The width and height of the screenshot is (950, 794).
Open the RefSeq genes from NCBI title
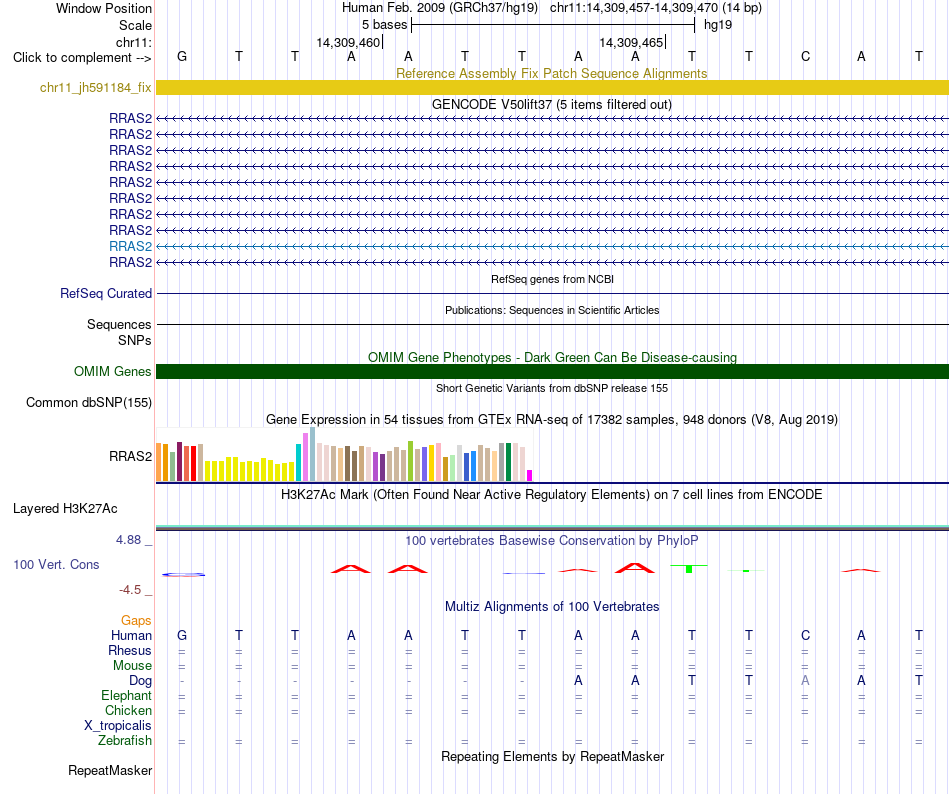552,279
